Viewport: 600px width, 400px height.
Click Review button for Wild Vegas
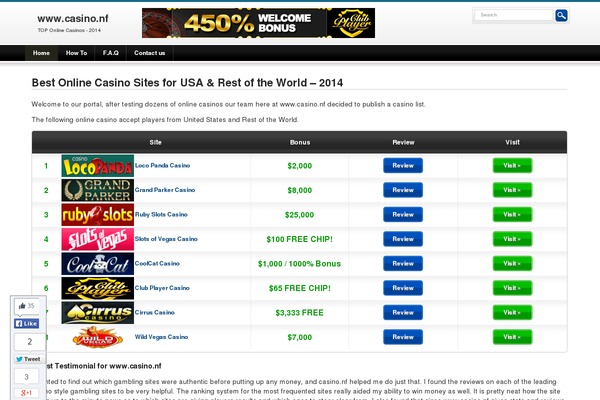point(403,337)
